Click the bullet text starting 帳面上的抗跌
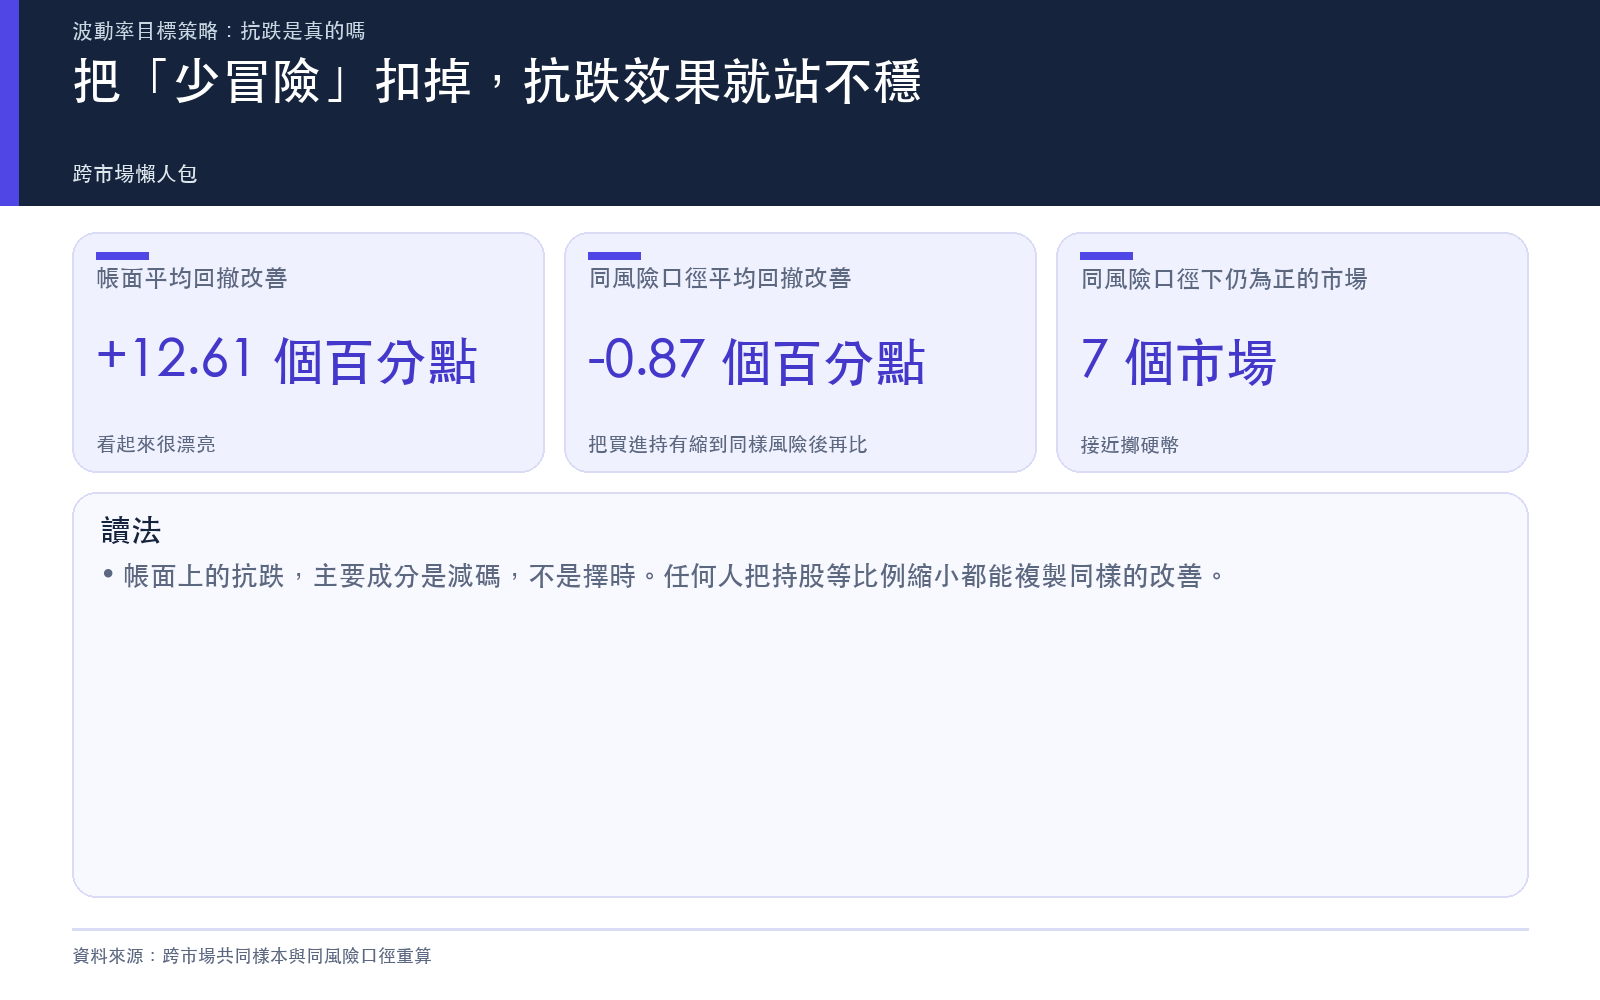Image resolution: width=1600 pixels, height=1000 pixels. pos(674,576)
